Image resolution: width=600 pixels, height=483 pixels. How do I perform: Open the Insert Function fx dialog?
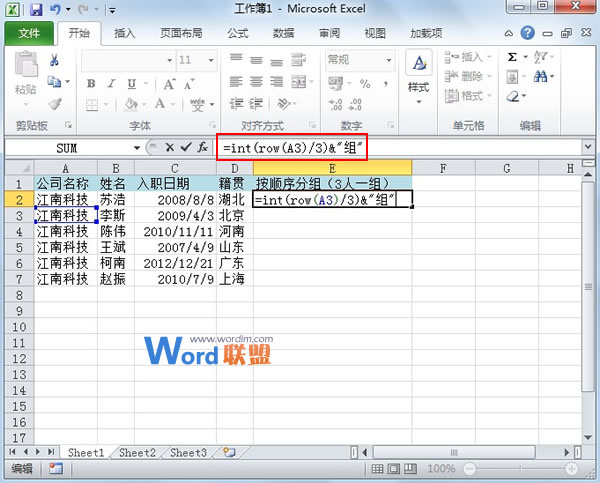click(x=201, y=147)
